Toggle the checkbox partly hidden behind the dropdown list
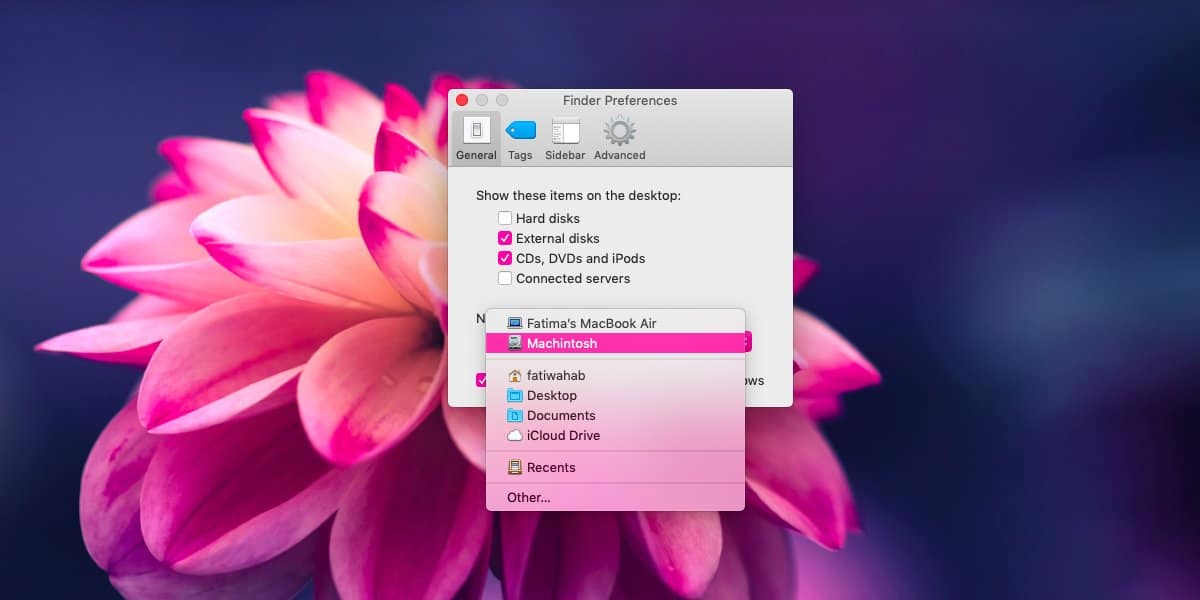The width and height of the screenshot is (1200, 600). coord(481,380)
